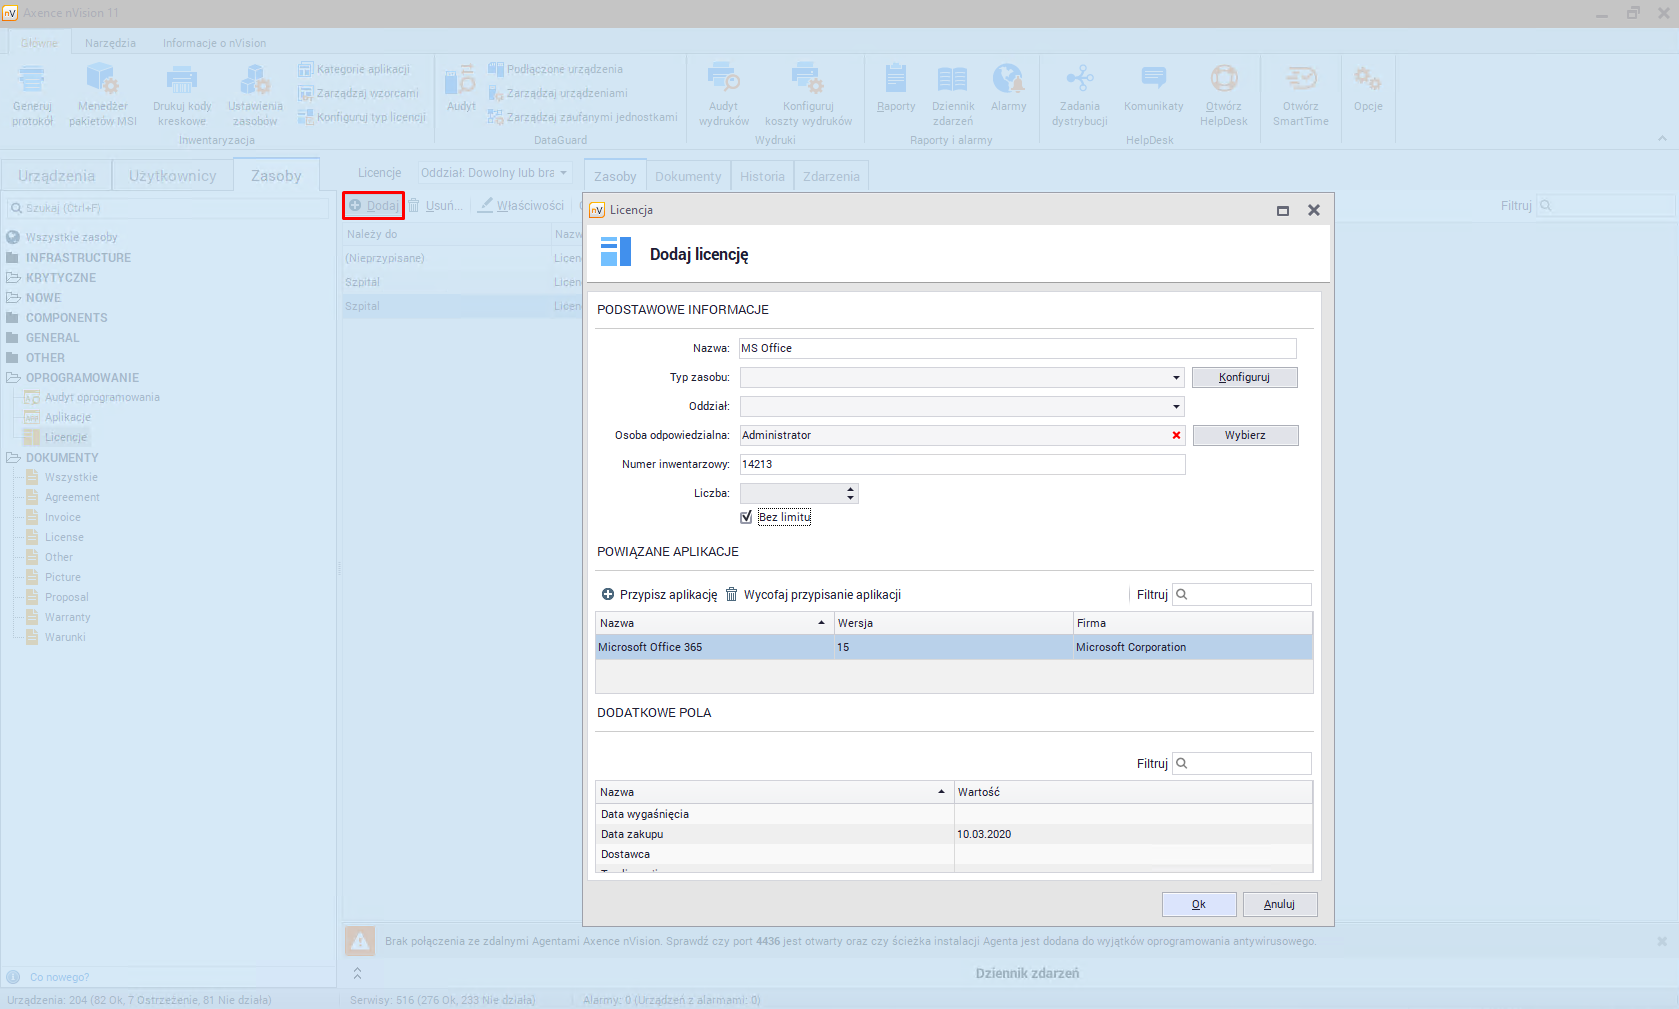
Task: Click the Zadania dystrybucji icon
Action: 1079,79
